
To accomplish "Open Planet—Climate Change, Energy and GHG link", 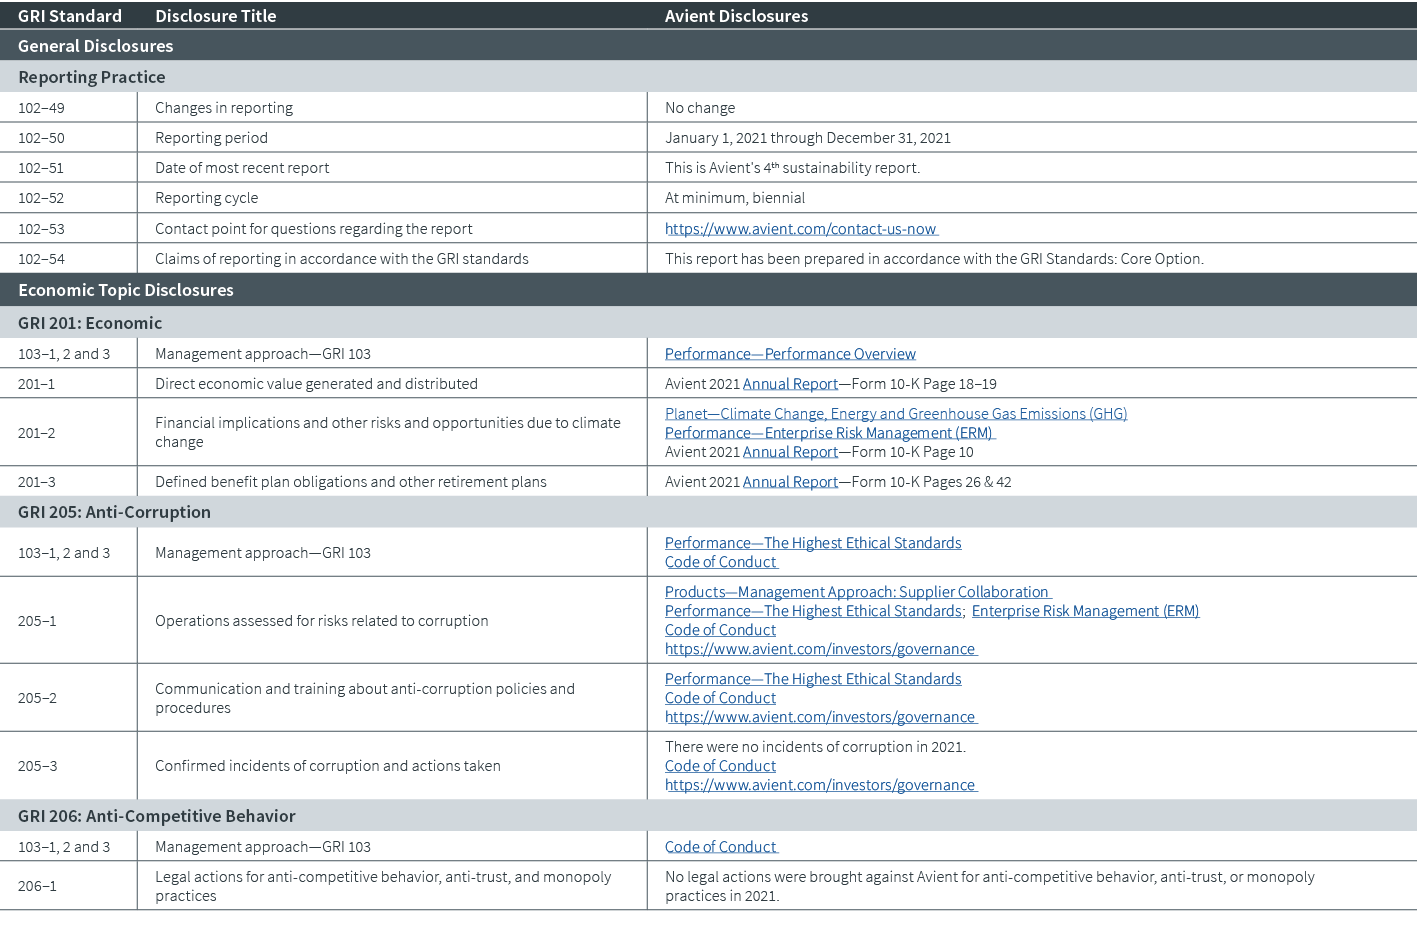I will coord(896,413).
